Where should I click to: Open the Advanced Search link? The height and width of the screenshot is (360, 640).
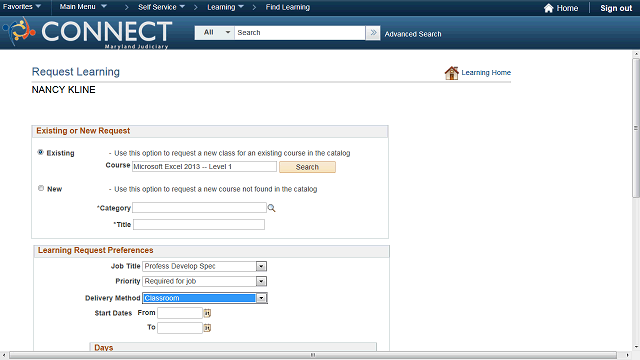coord(413,34)
